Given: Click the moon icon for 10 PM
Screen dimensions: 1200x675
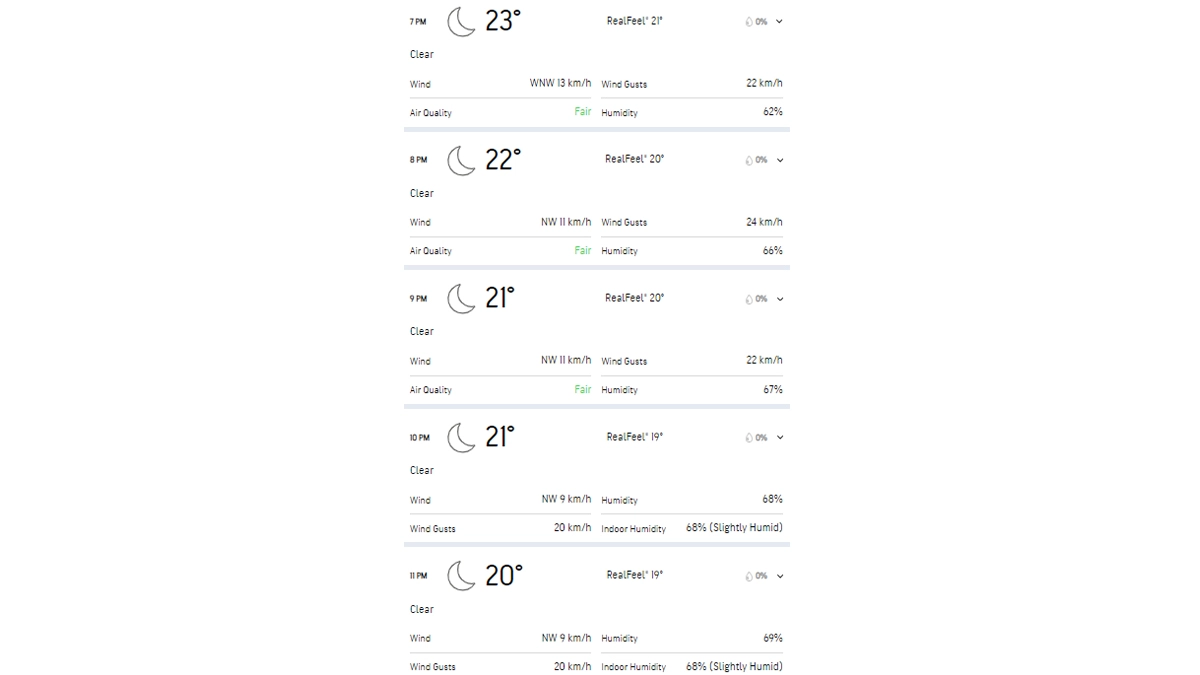Looking at the screenshot, I should [461, 437].
